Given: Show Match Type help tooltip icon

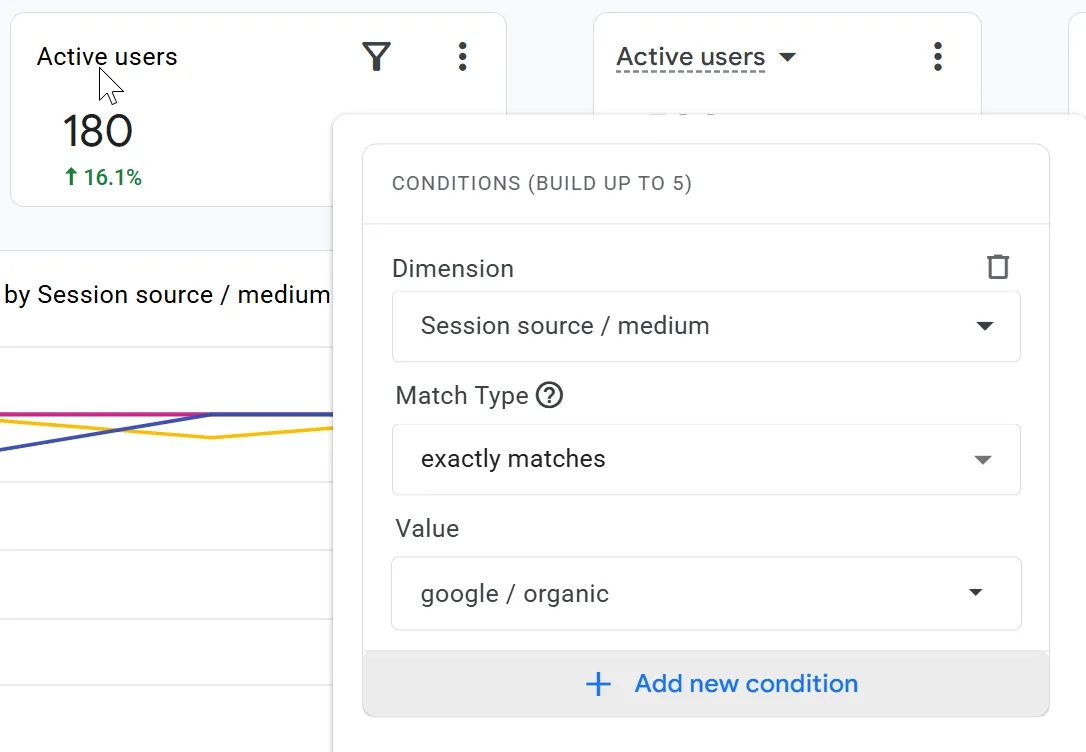Looking at the screenshot, I should [549, 395].
